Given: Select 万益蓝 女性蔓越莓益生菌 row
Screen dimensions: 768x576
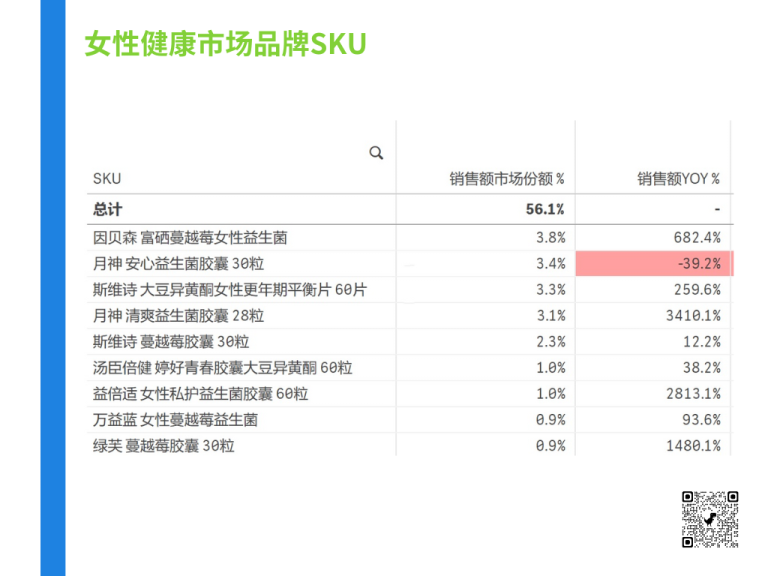Looking at the screenshot, I should [x=410, y=420].
